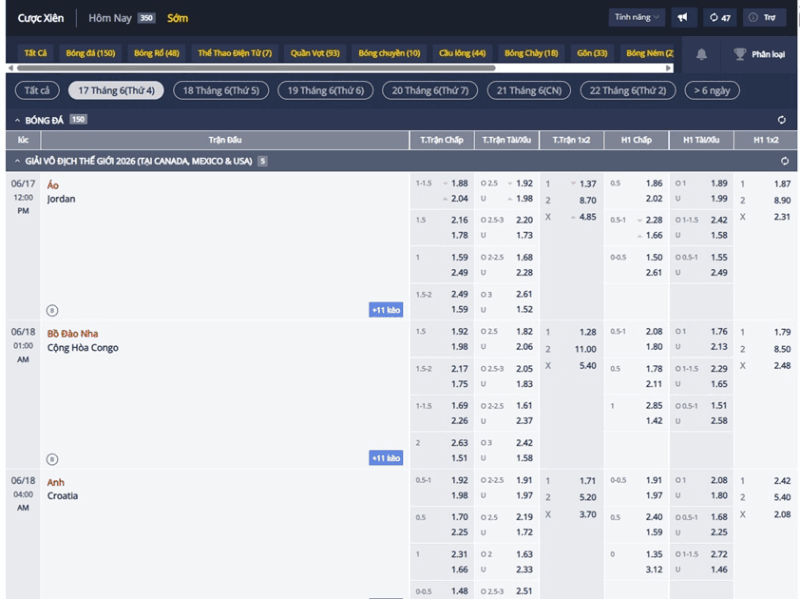Click the sports category horizontal scrollbar
The image size is (800, 599).
[256, 68]
